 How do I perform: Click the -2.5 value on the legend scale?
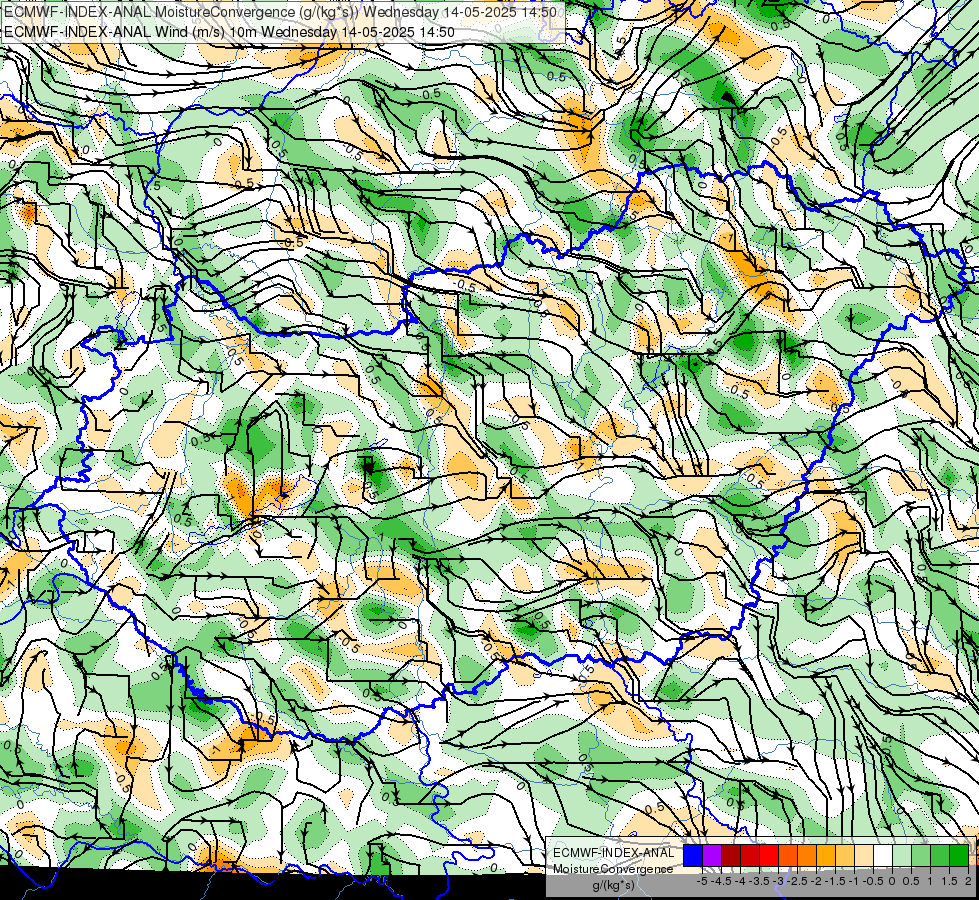[x=797, y=881]
